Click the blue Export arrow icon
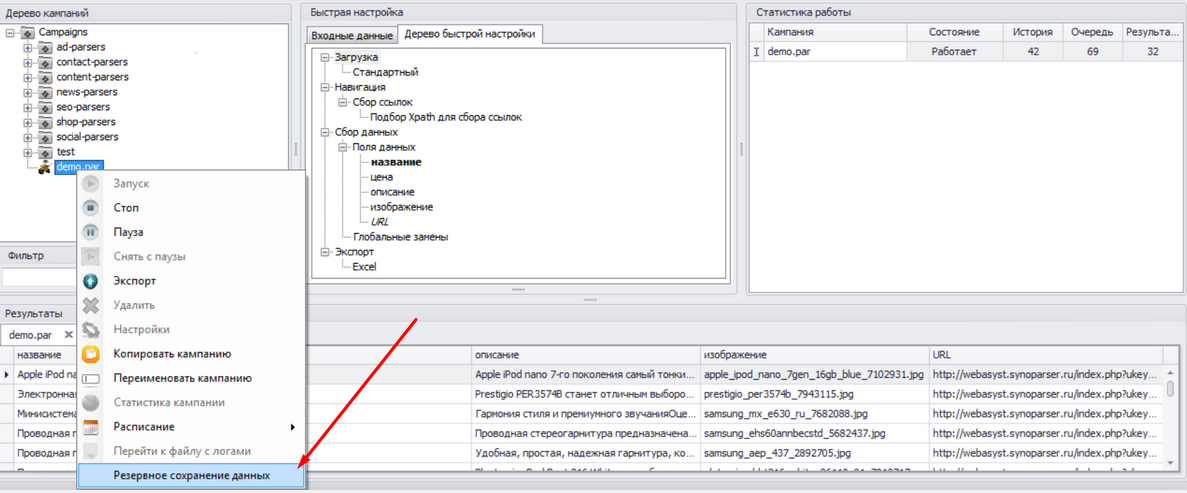1187x493 pixels. tap(91, 281)
